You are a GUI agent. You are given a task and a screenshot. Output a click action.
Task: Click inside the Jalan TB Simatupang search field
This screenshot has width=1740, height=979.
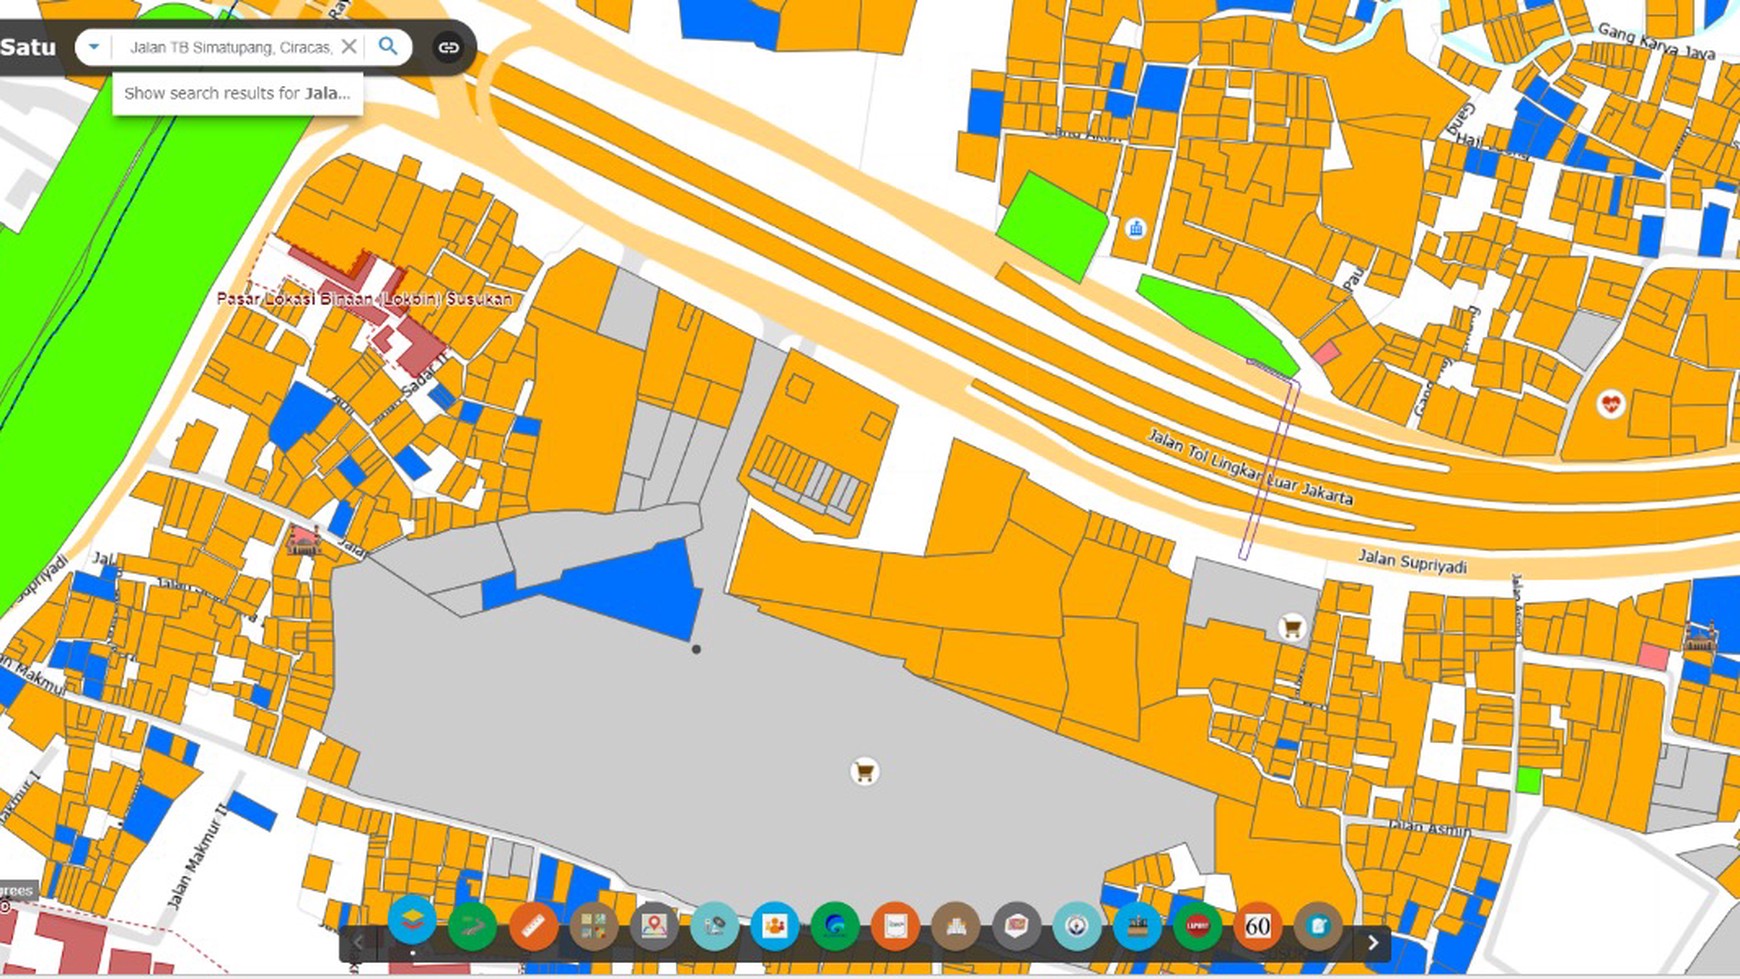tap(230, 47)
